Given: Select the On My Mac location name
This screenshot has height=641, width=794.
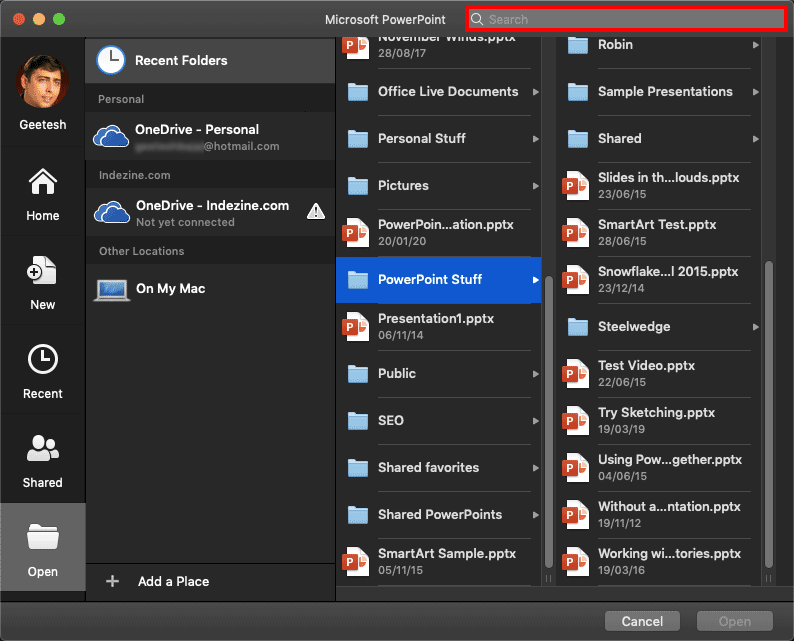Looking at the screenshot, I should [171, 289].
